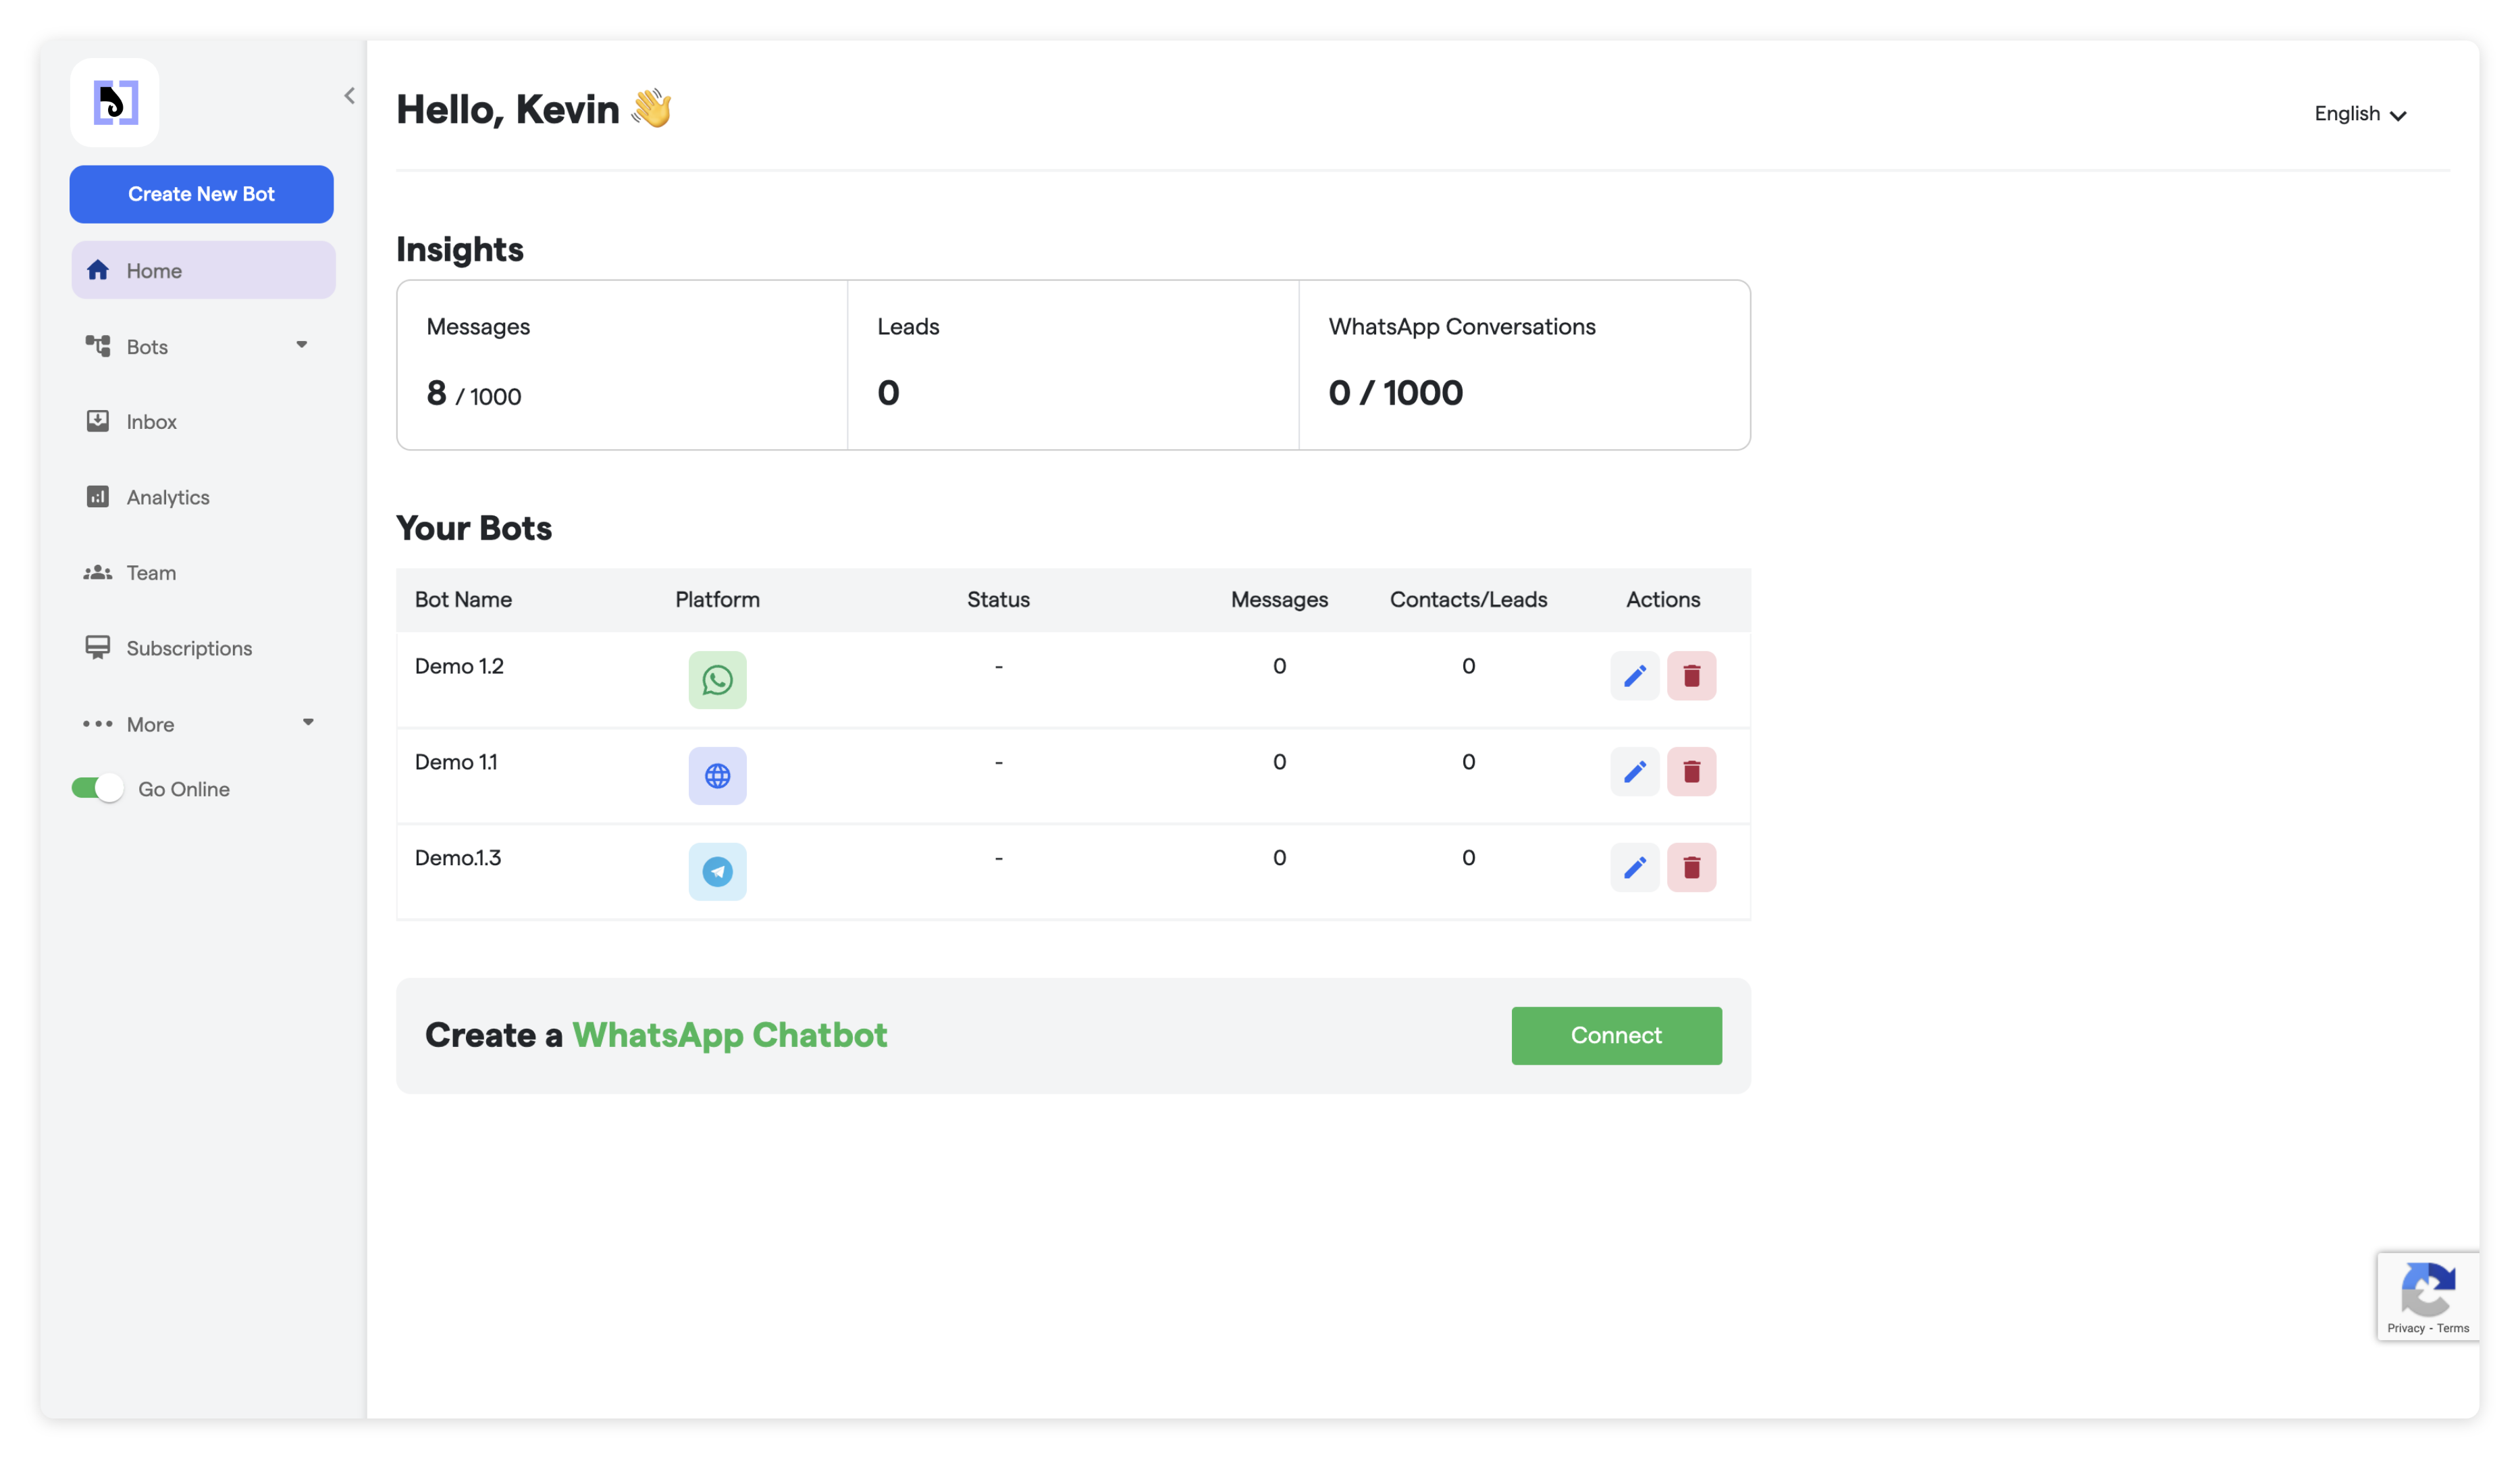2520x1459 pixels.
Task: Click Create New Bot button
Action: click(x=201, y=194)
